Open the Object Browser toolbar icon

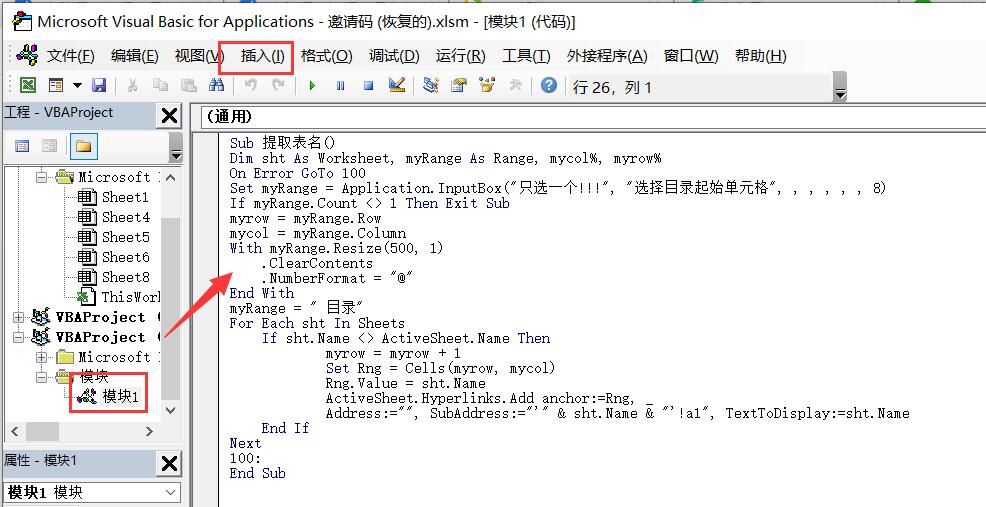487,85
